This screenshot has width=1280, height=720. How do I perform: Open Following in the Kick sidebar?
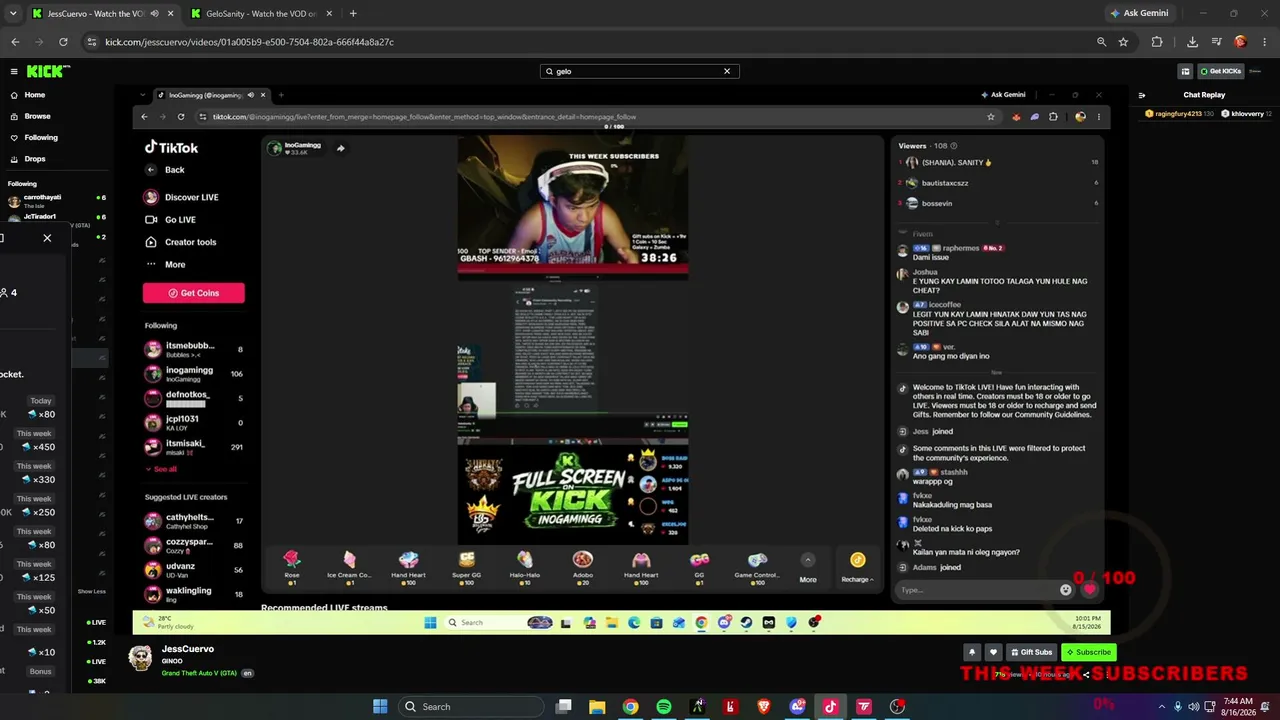(41, 137)
